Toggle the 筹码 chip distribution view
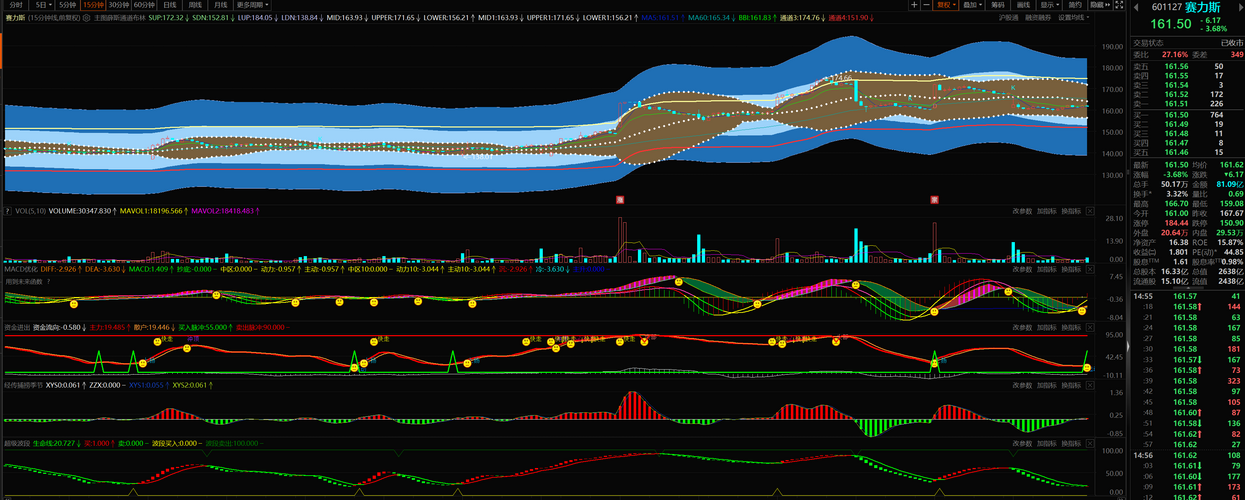Screen dimensions: 1245x500 pyautogui.click(x=998, y=5)
